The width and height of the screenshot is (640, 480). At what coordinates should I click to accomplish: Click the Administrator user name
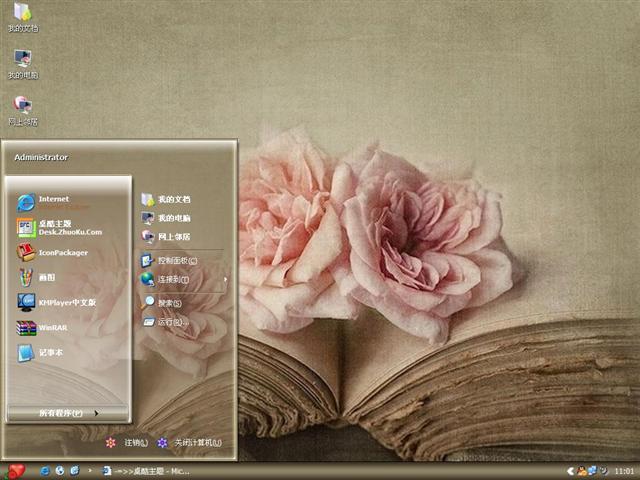click(x=41, y=157)
